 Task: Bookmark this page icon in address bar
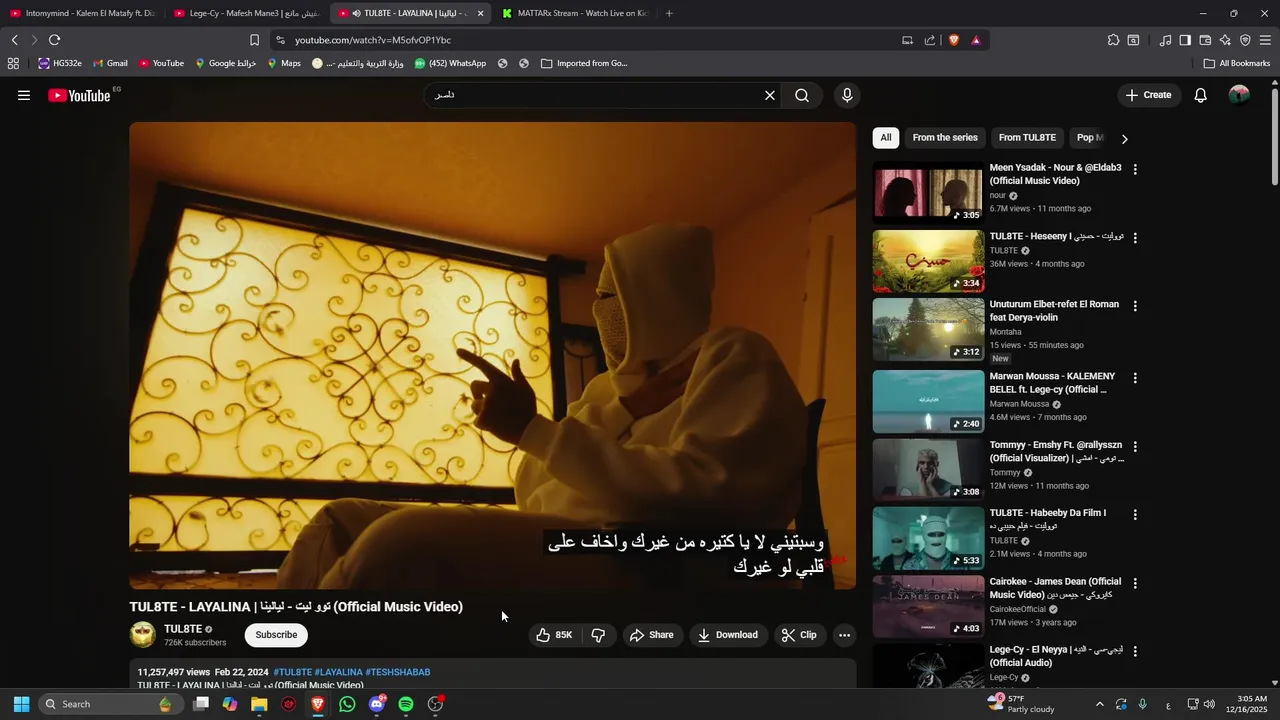click(x=254, y=40)
